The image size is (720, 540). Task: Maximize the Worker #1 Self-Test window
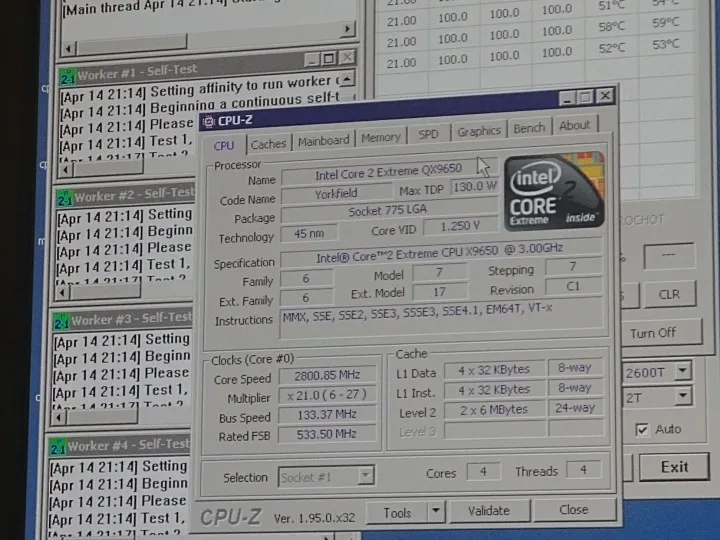point(329,59)
